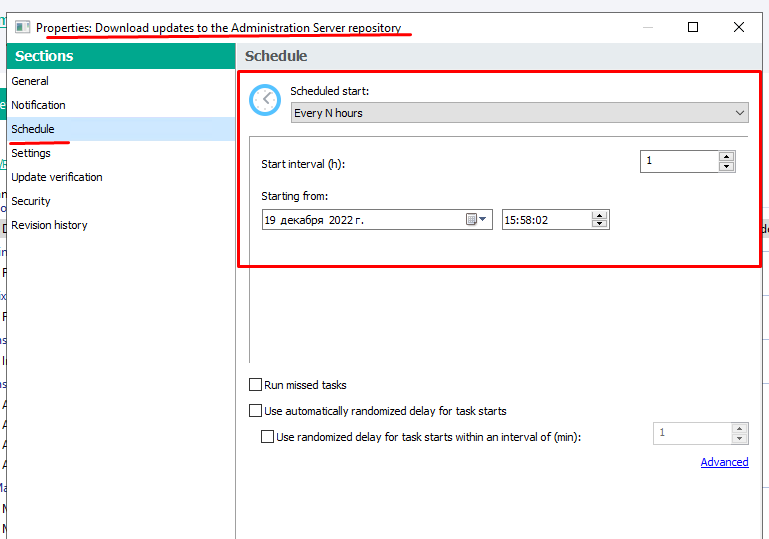
Task: Increase the start time with up arrow
Action: (x=599, y=215)
